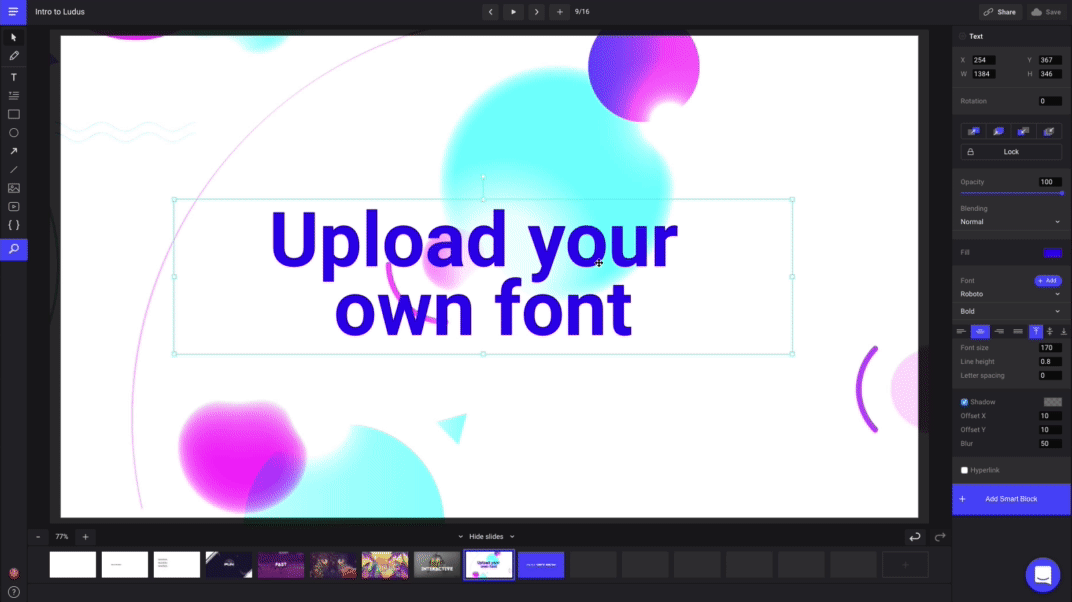Open the Bold font weight dropdown

tap(1010, 311)
